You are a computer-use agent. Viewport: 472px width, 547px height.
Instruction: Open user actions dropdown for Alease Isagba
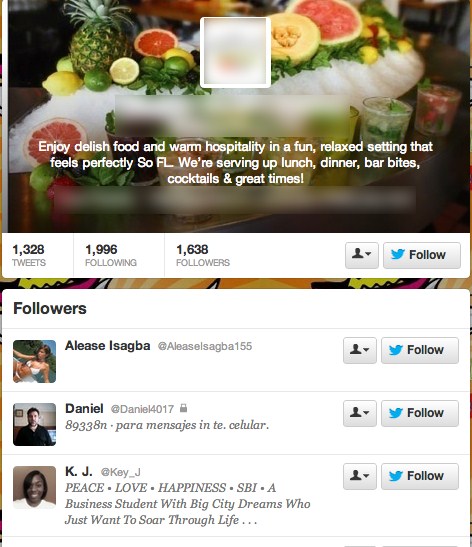[x=360, y=350]
